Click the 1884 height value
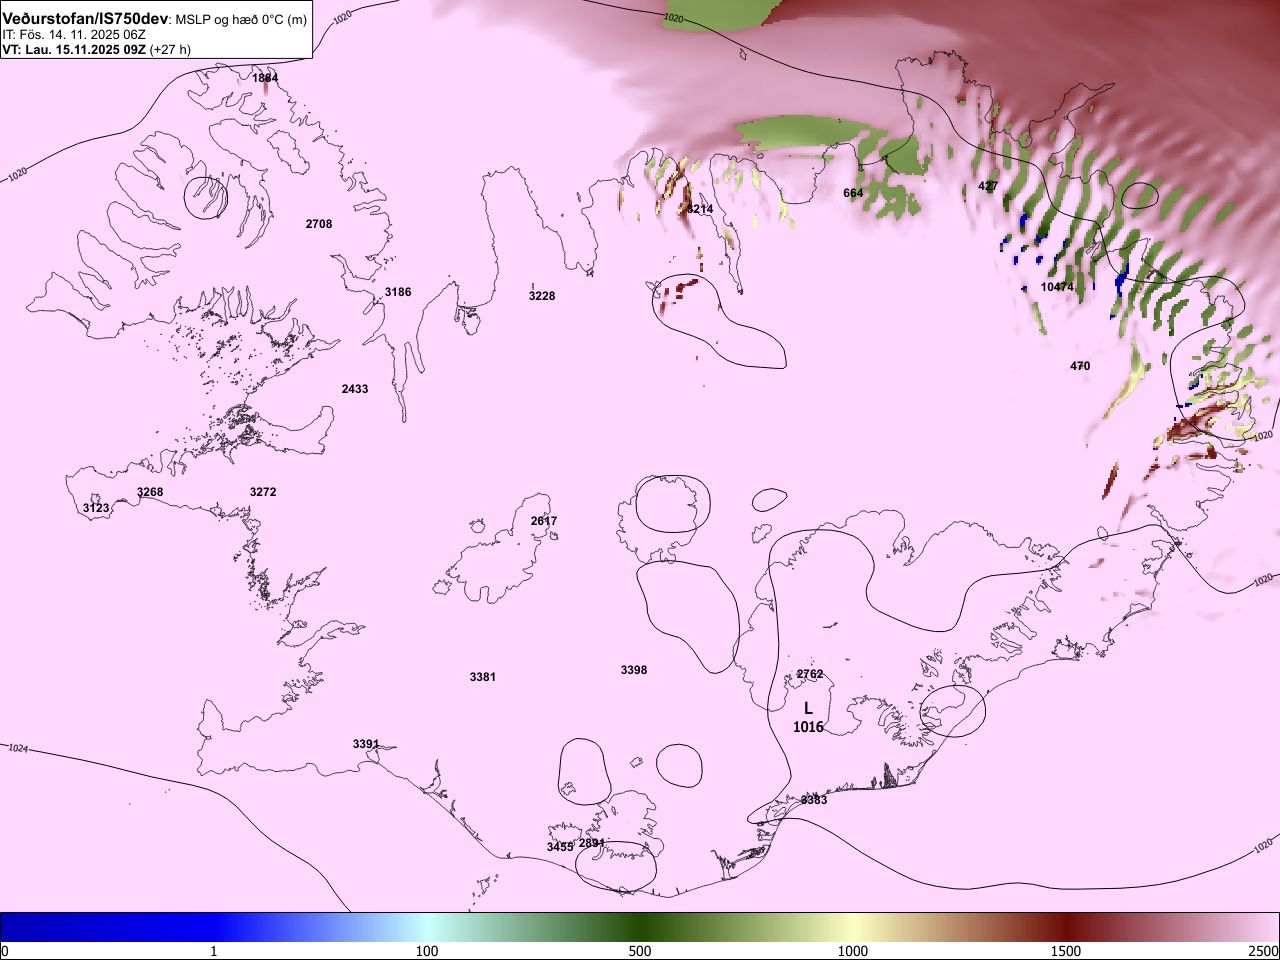1280x960 pixels. (265, 78)
